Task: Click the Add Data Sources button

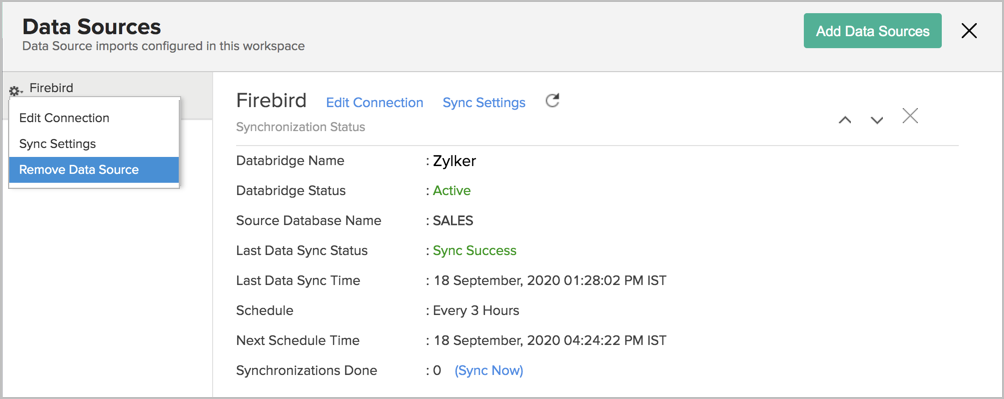Action: click(873, 31)
